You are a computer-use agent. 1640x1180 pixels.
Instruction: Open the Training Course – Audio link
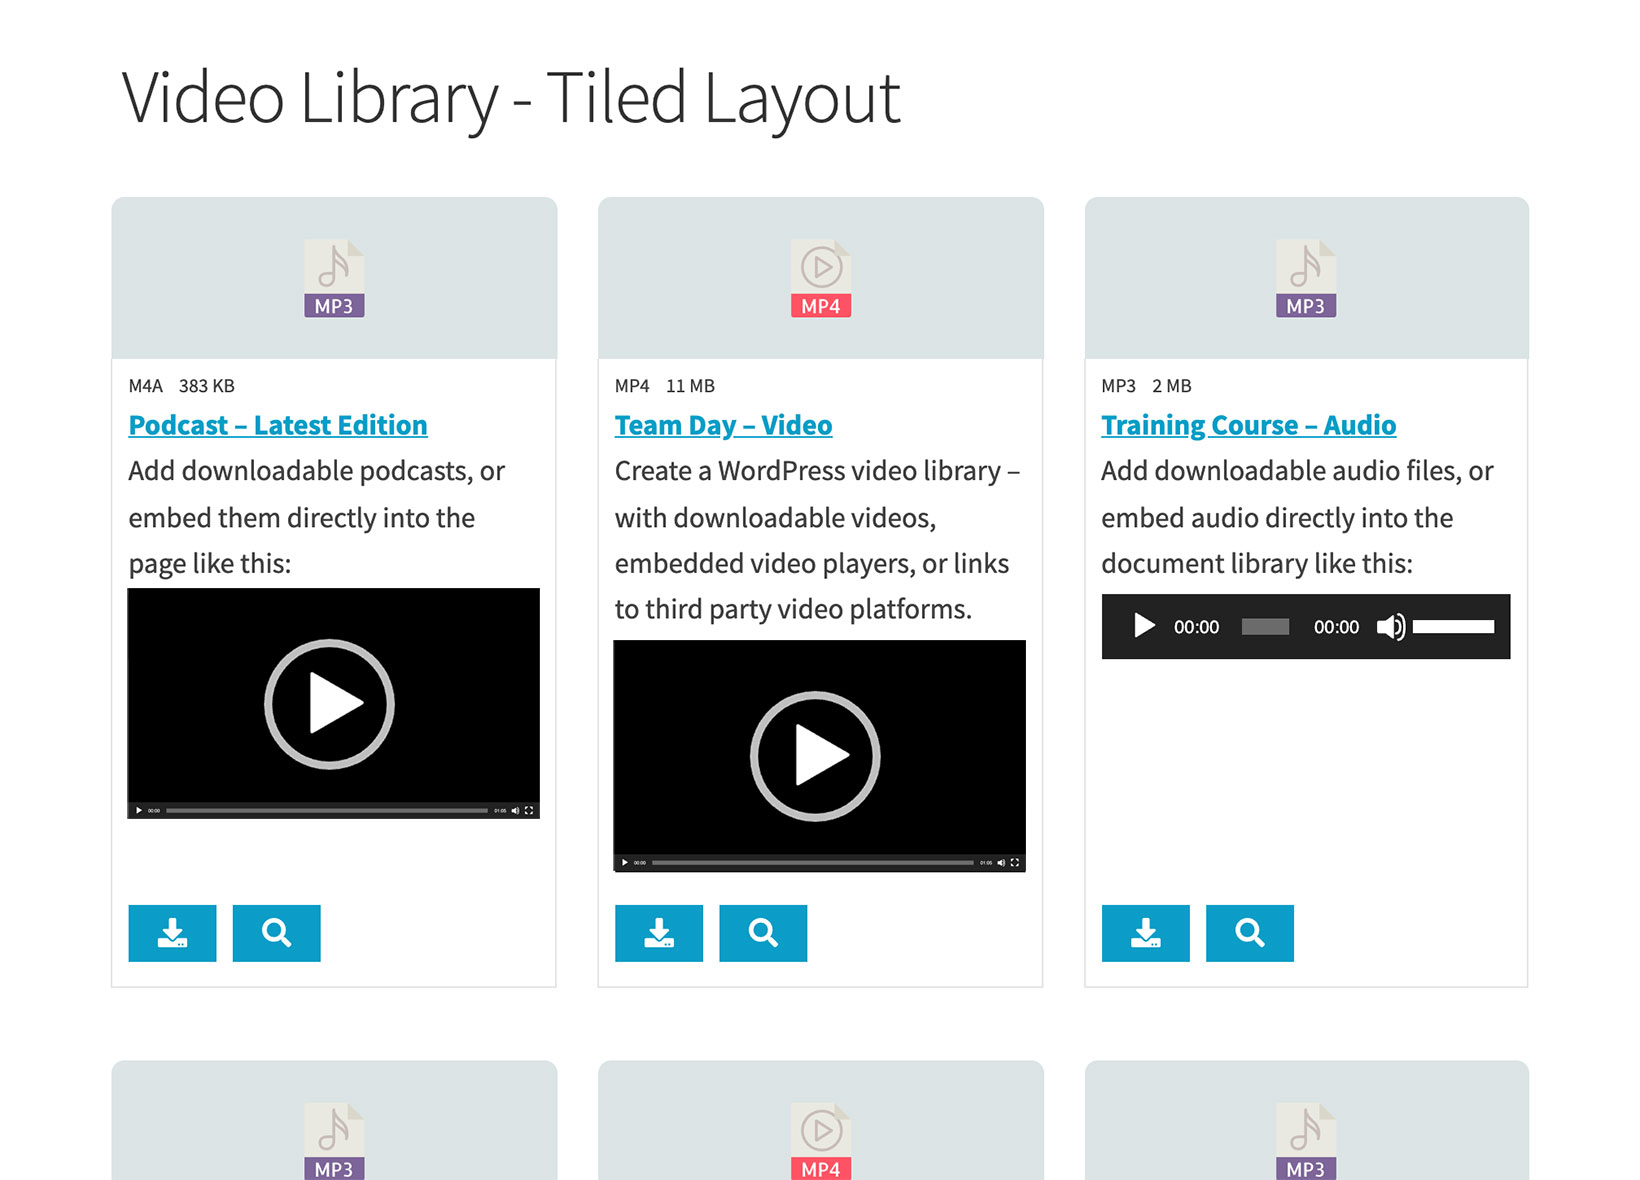point(1248,424)
